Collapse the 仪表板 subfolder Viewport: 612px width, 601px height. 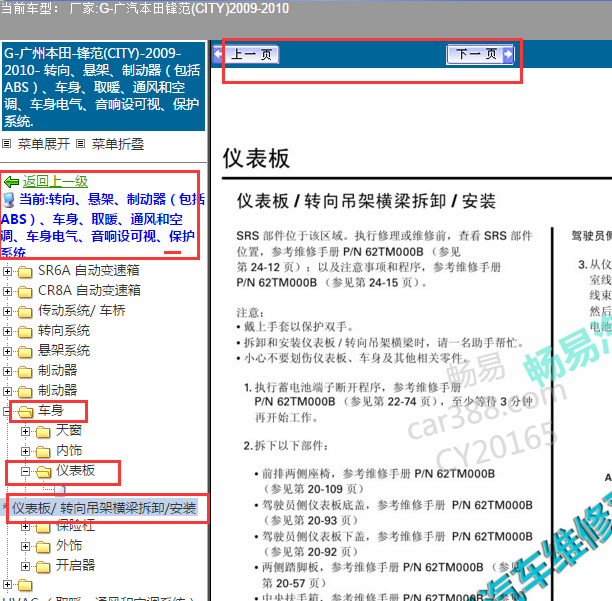pyautogui.click(x=25, y=471)
